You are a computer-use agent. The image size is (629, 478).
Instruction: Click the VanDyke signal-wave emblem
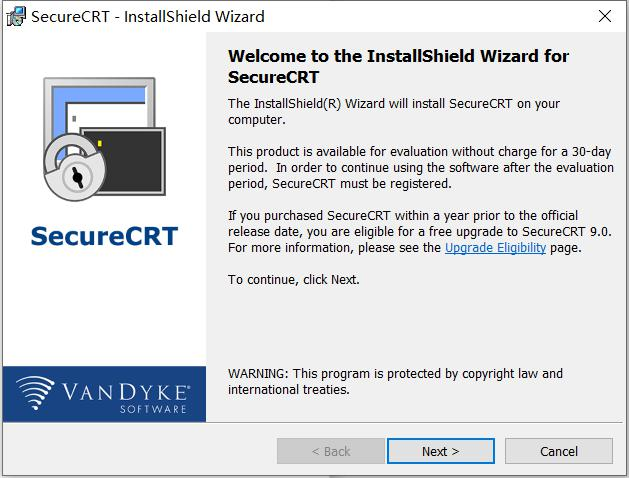[38, 391]
